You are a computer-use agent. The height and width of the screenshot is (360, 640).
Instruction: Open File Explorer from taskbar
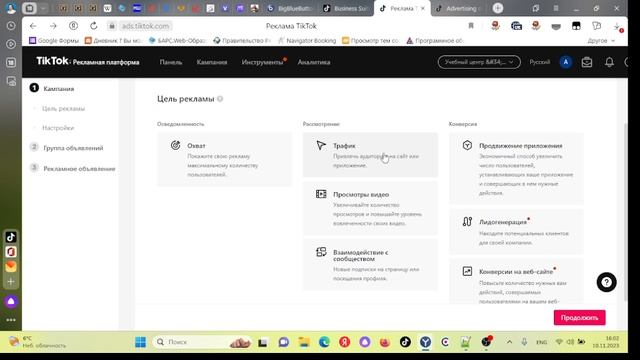coord(304,342)
